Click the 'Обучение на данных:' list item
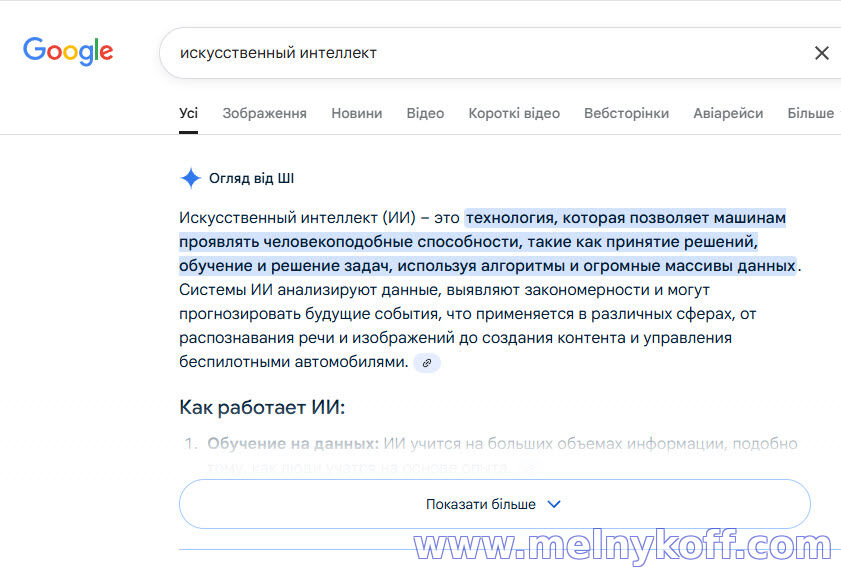The image size is (841, 577). tap(293, 443)
